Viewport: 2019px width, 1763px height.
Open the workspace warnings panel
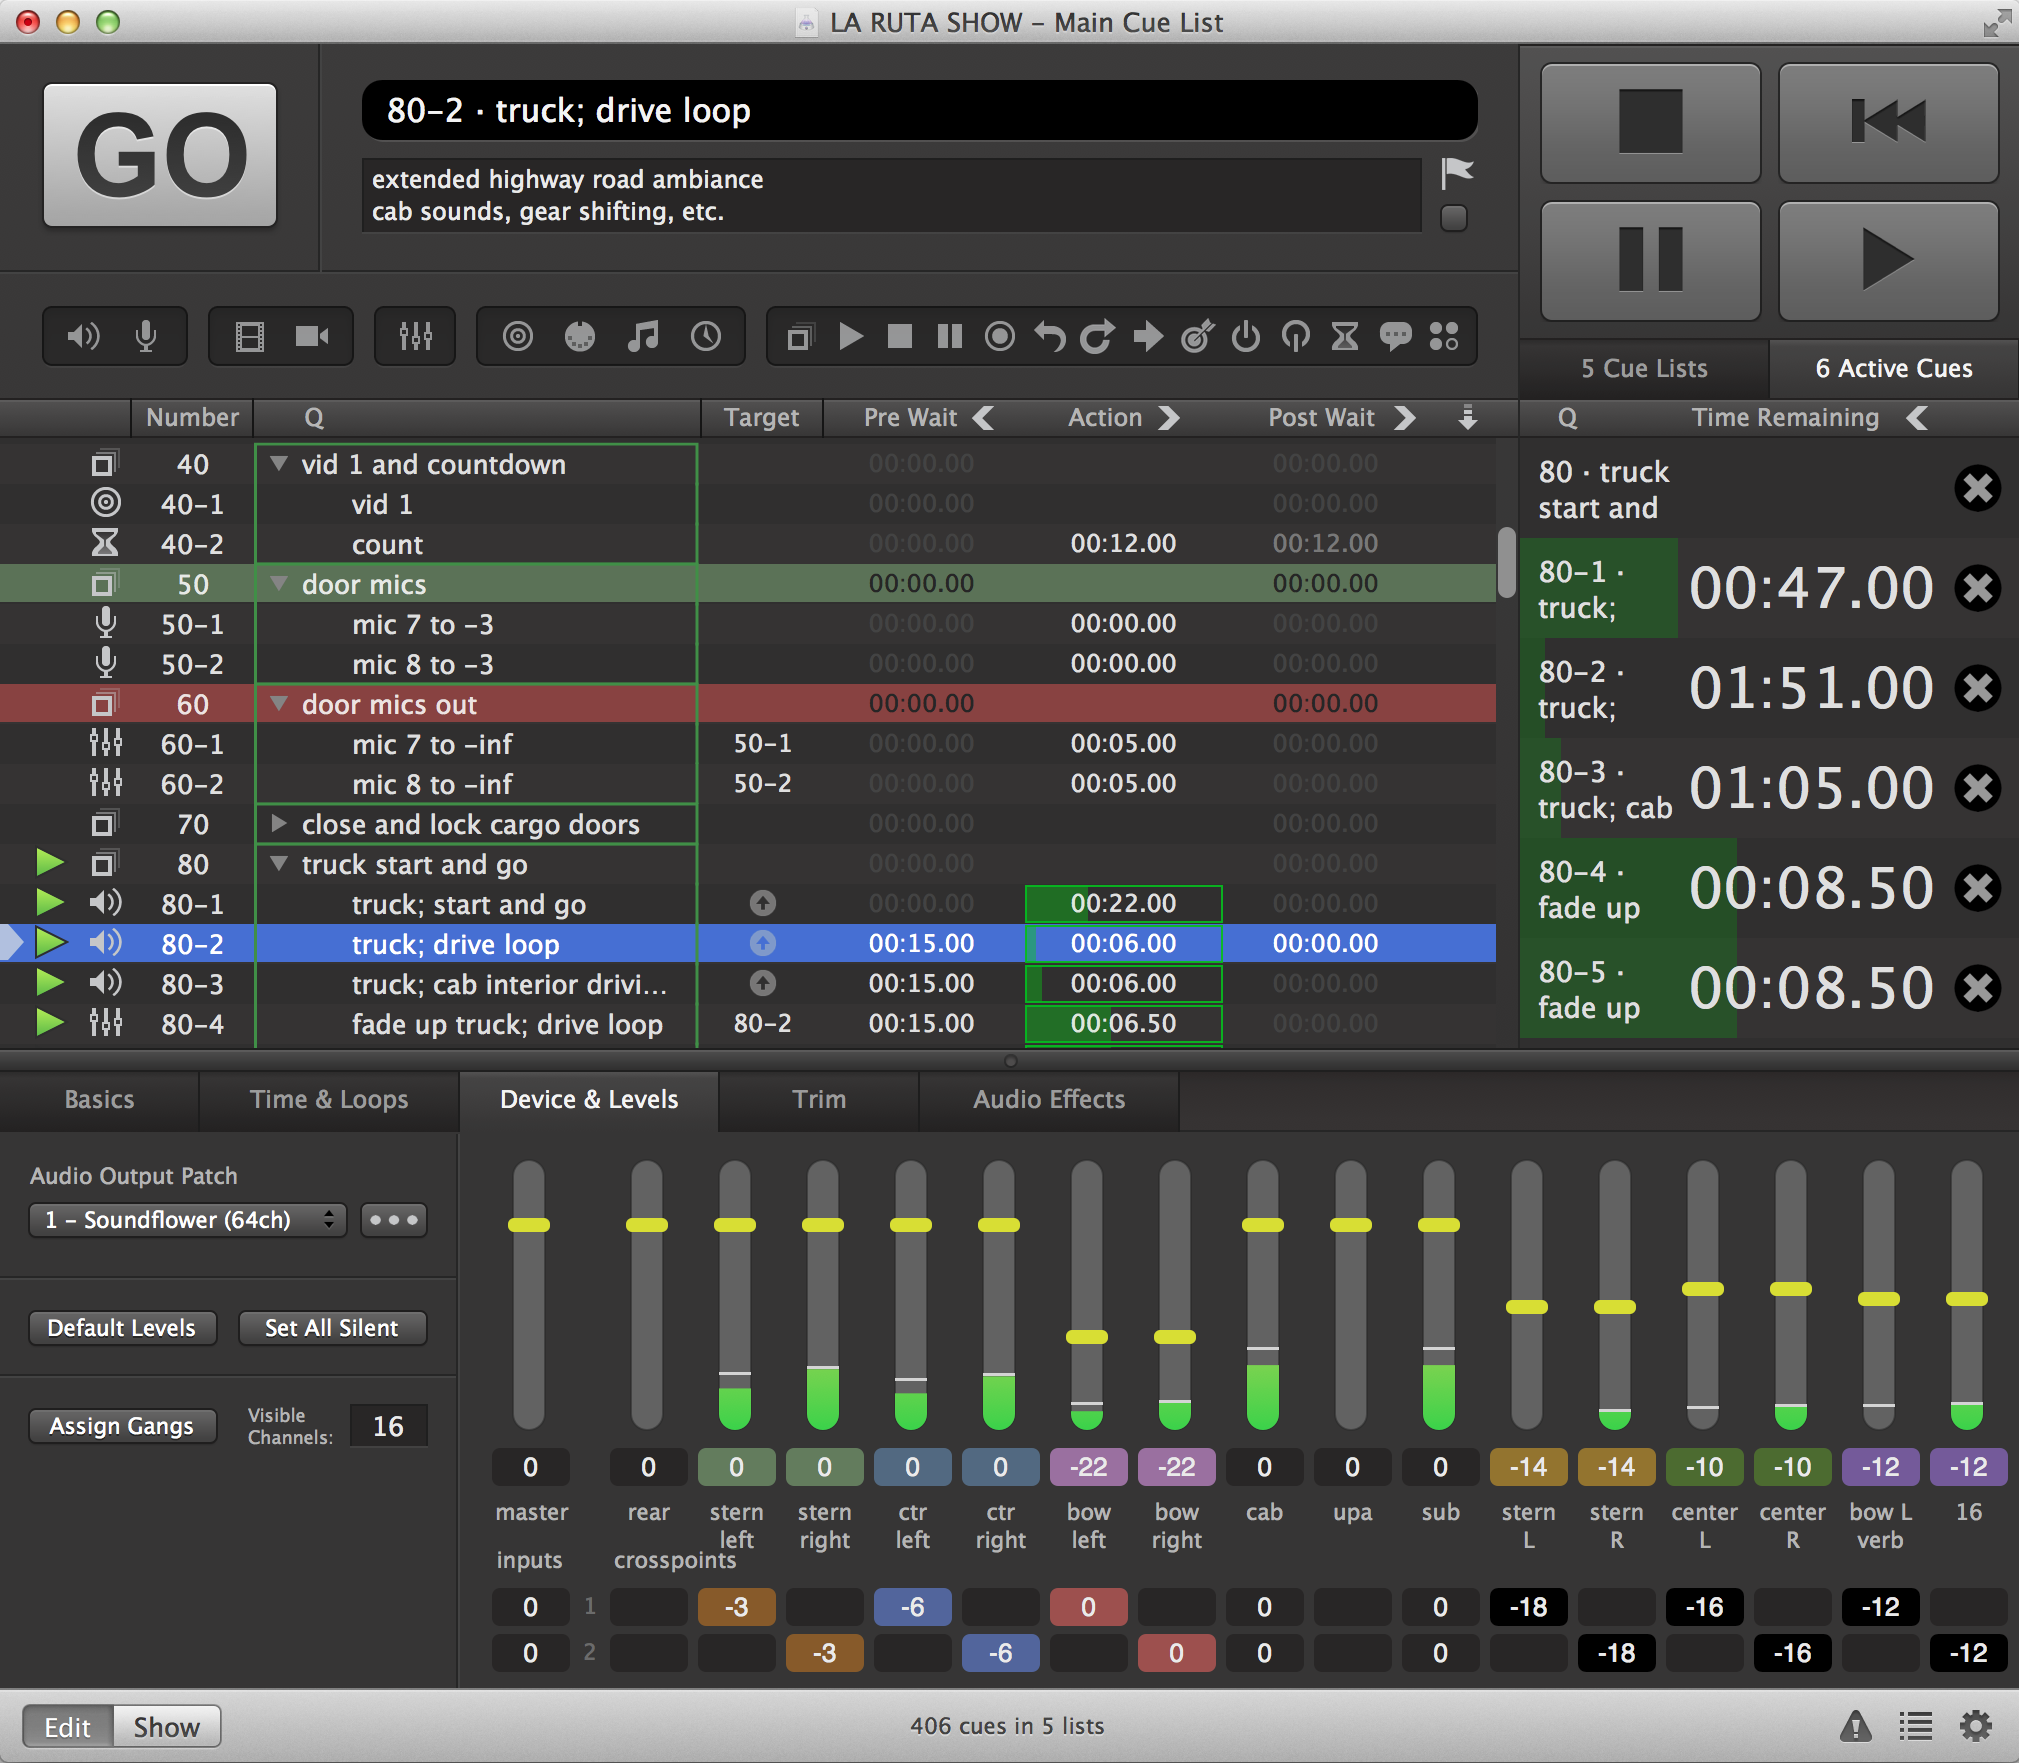1857,1725
